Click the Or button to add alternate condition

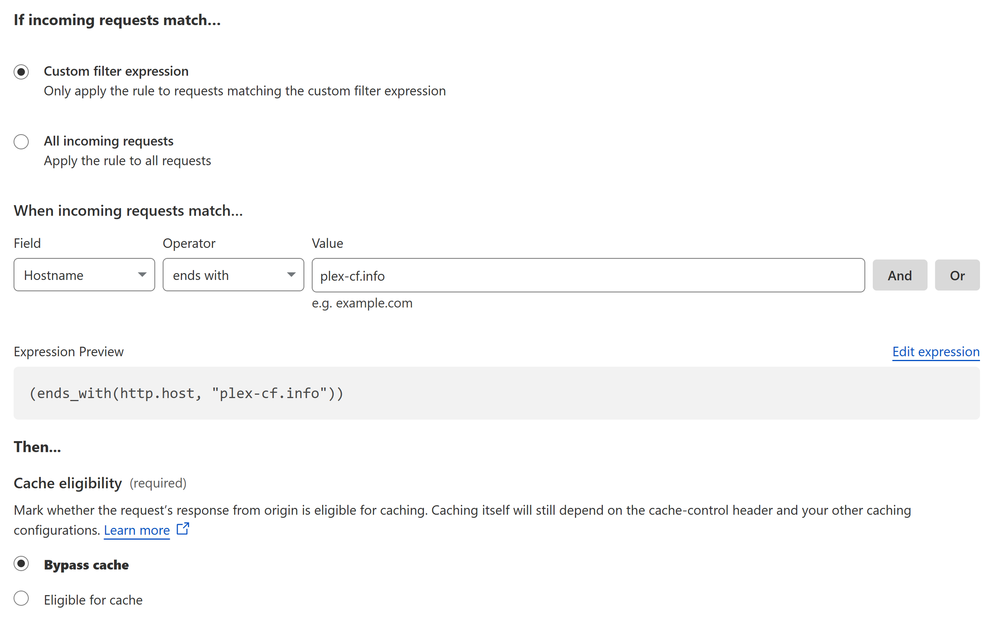point(957,274)
